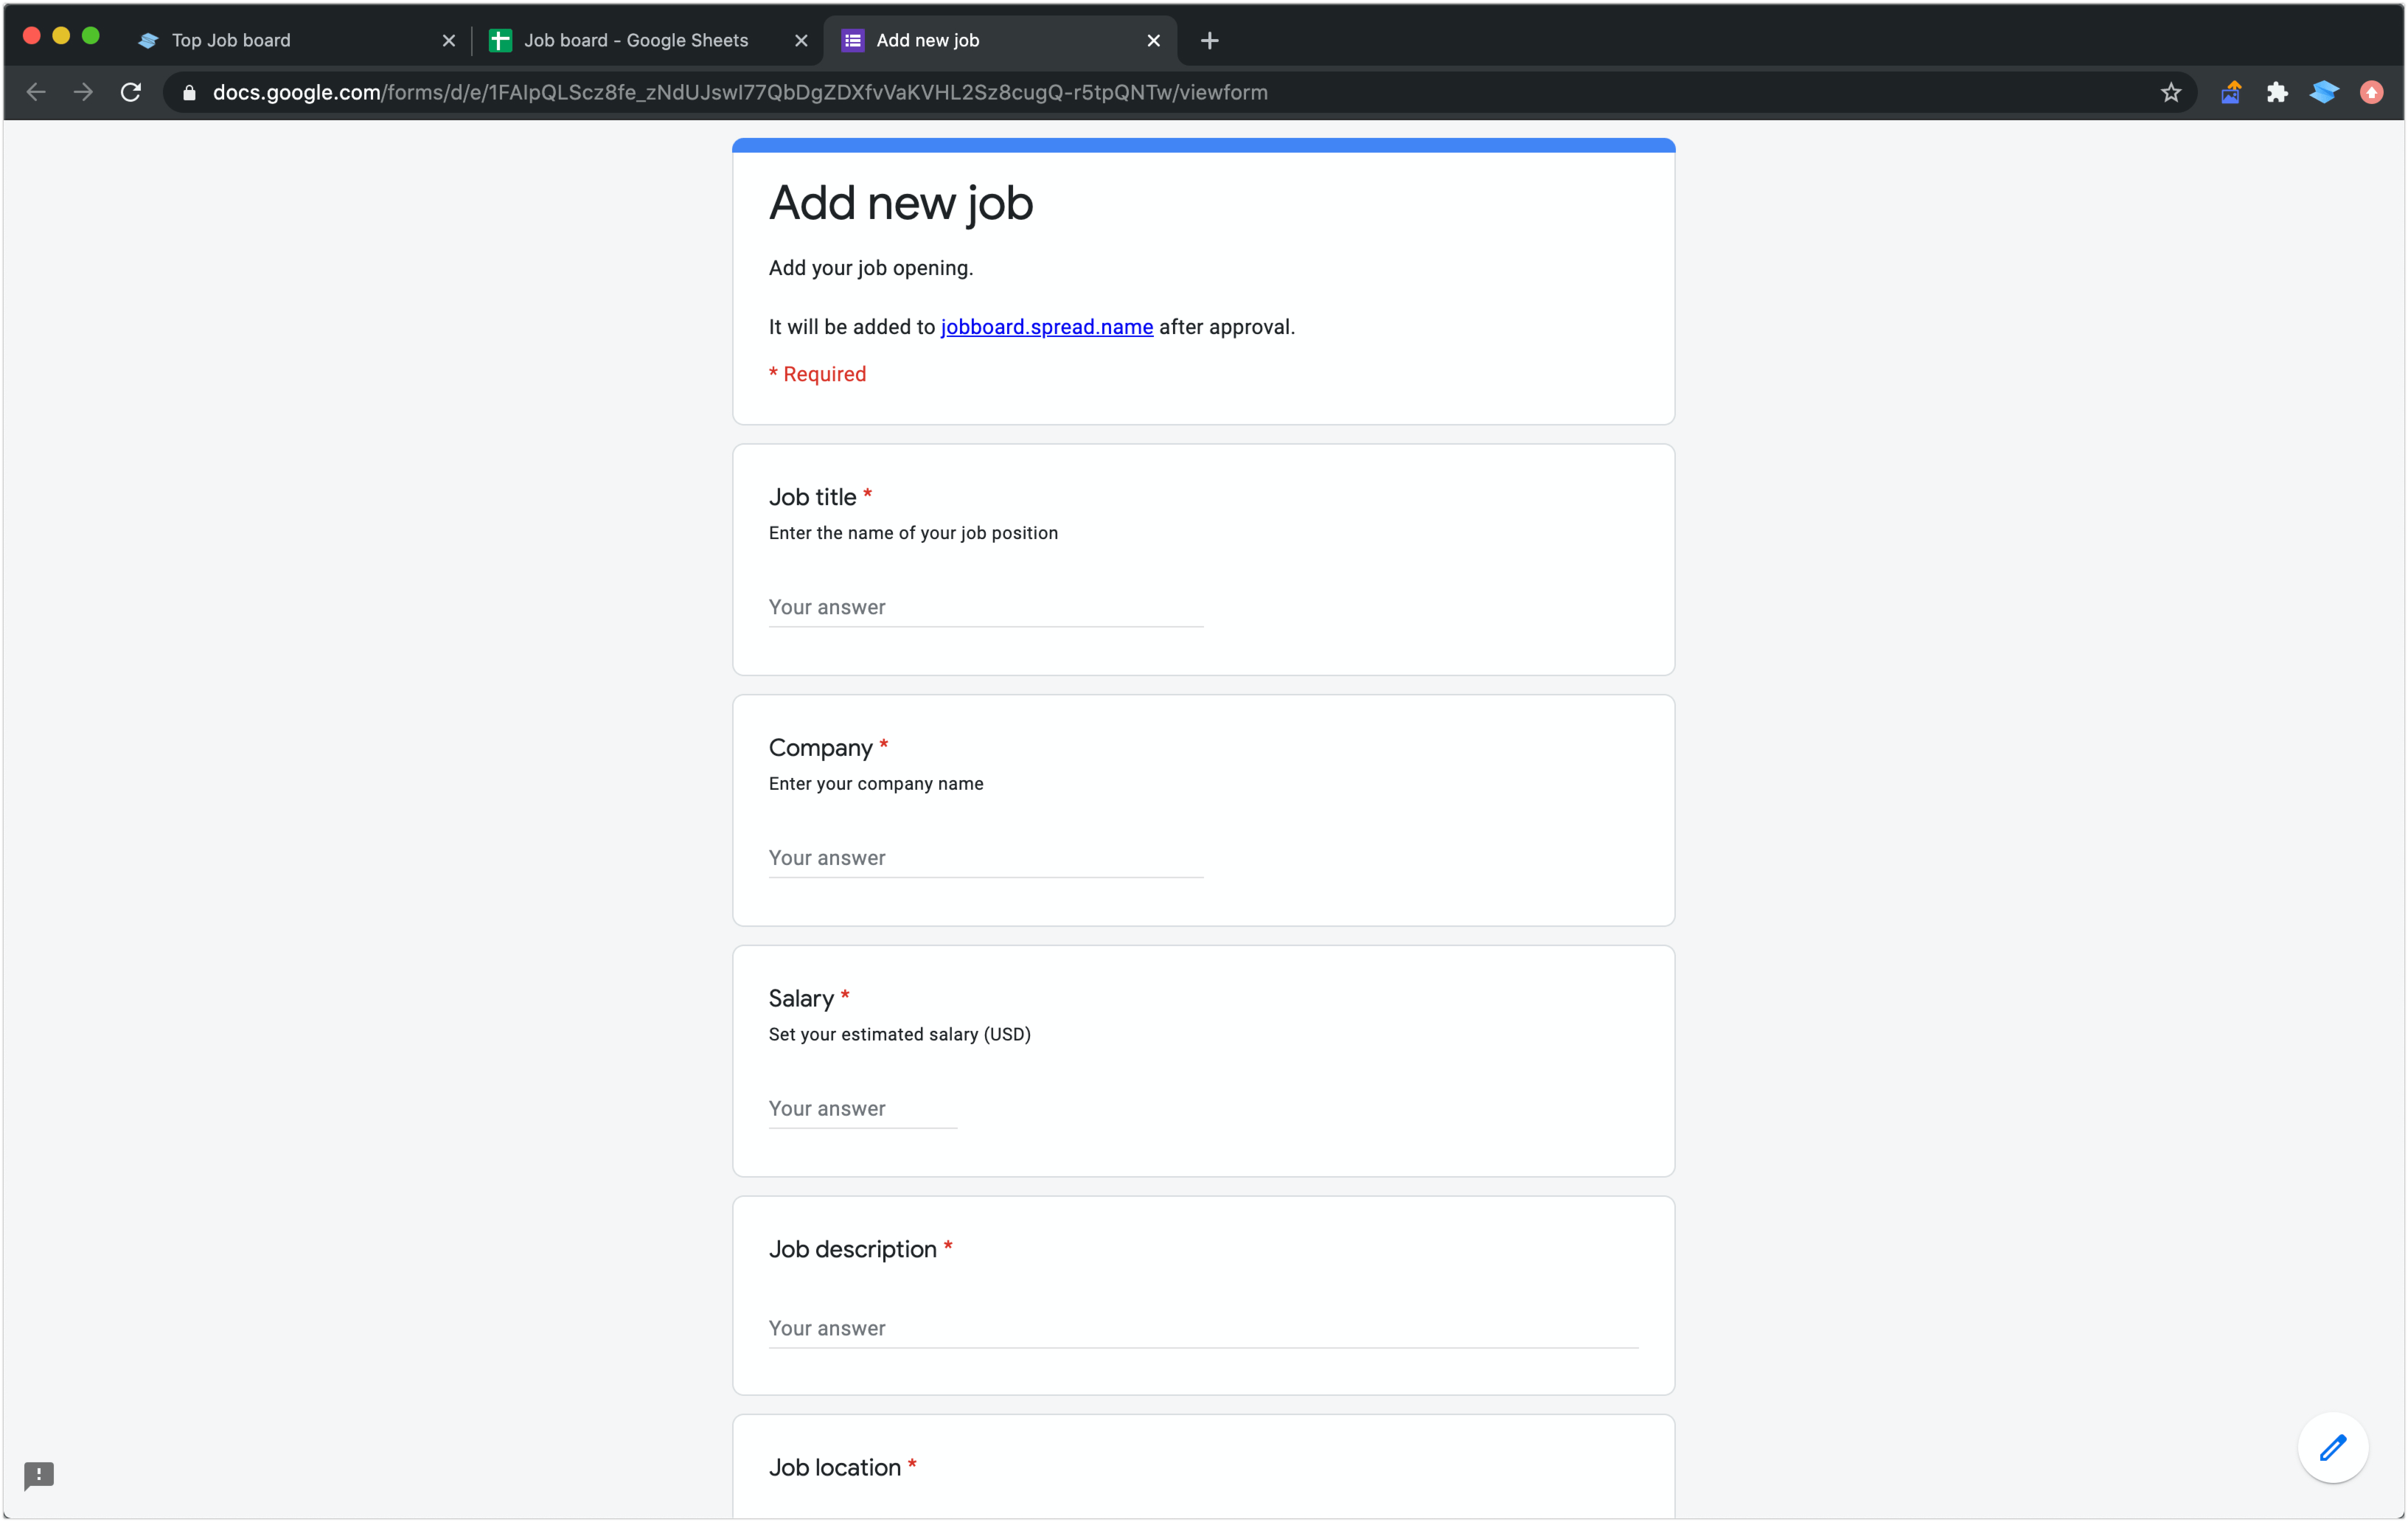Click back navigation arrow button
This screenshot has height=1522, width=2408.
tap(37, 91)
